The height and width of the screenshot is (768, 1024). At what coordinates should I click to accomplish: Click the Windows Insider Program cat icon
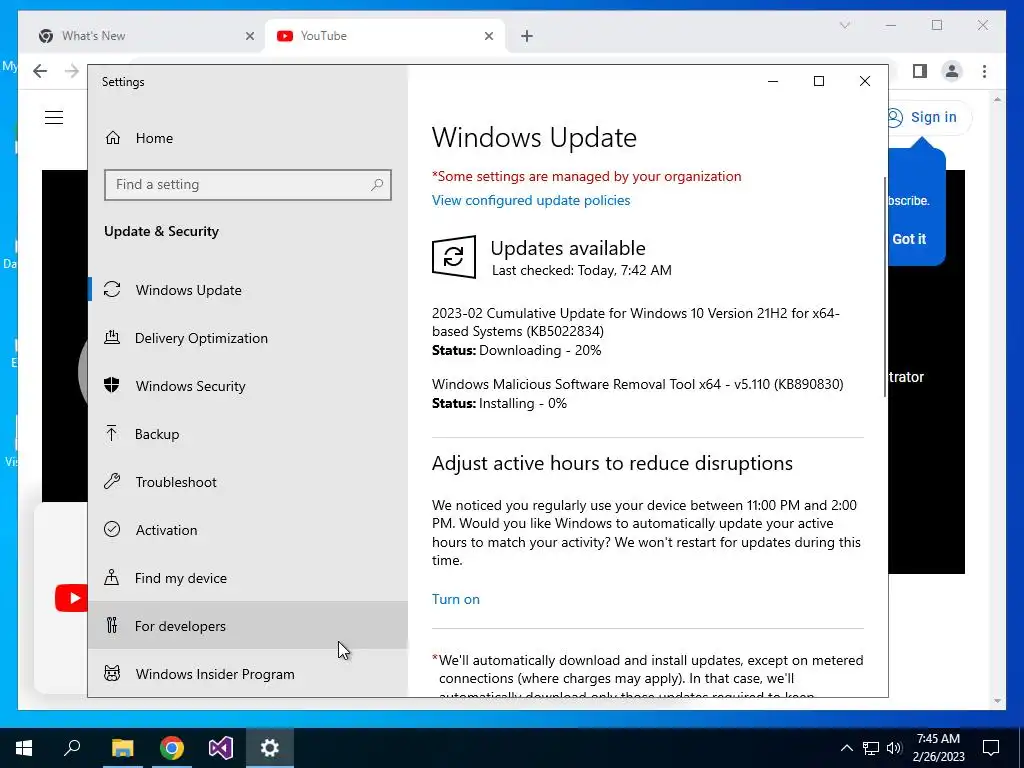112,673
